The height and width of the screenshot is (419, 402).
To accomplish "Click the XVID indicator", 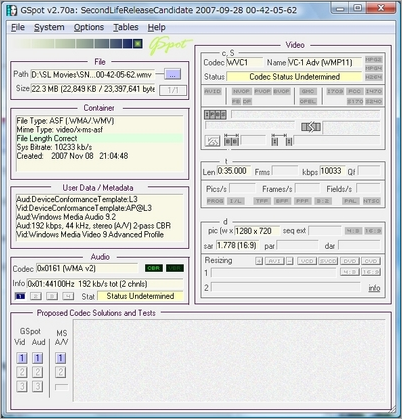I will tap(213, 91).
